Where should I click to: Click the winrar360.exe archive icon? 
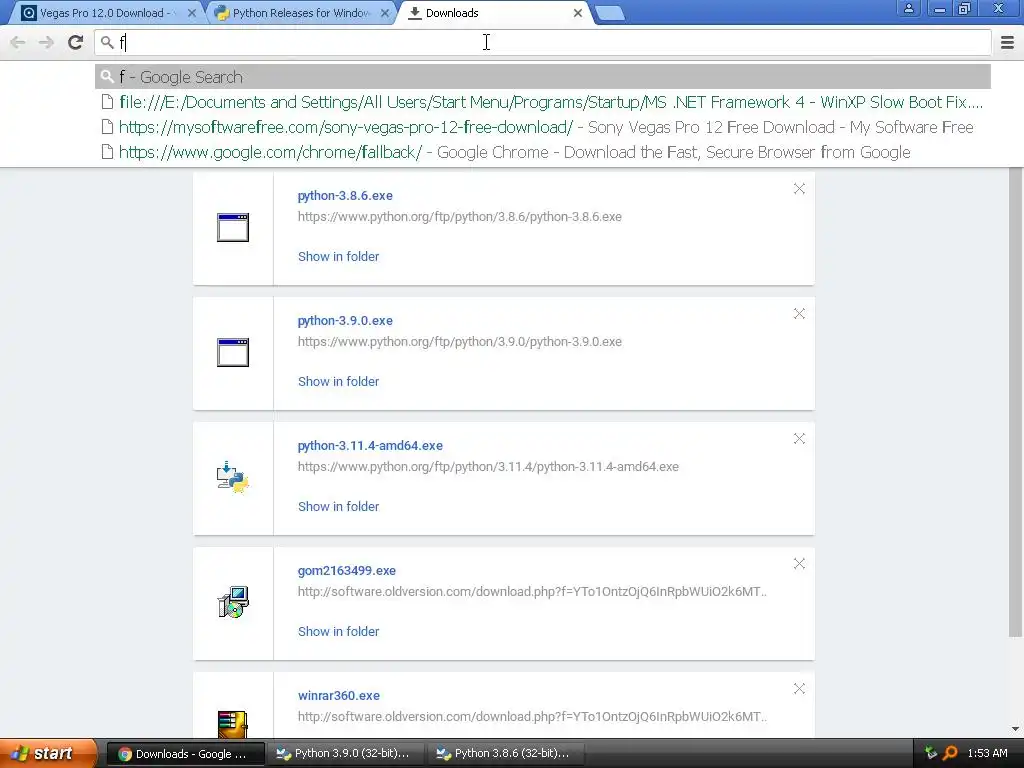[x=233, y=724]
